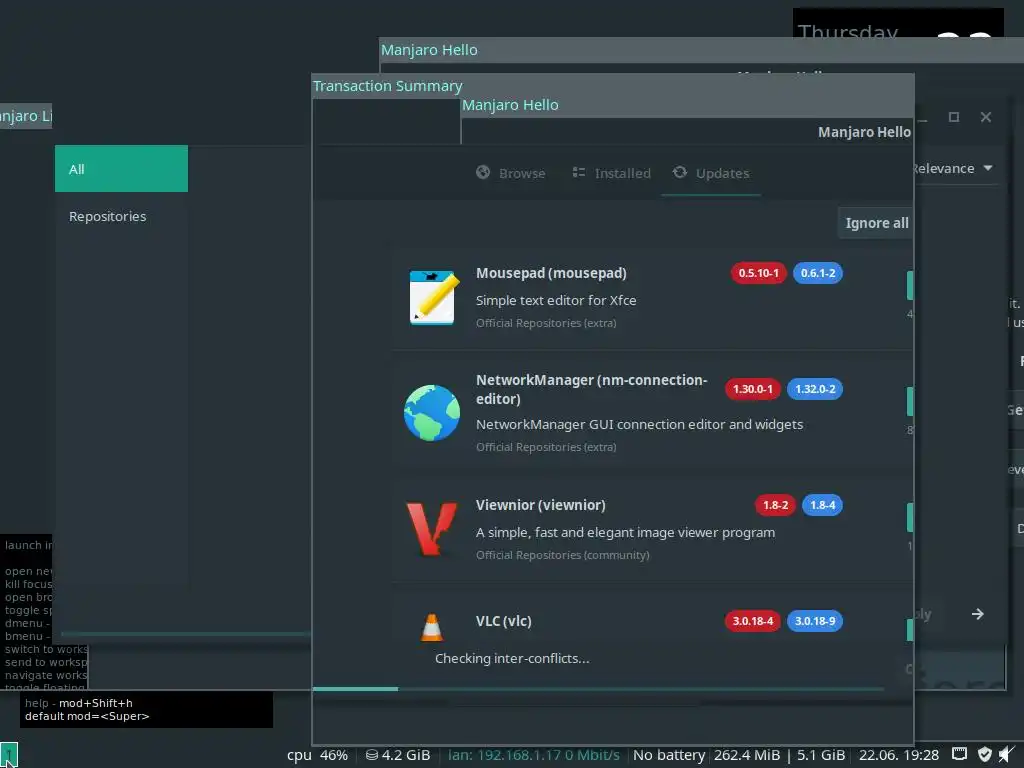Click the topmost Manjaro Hello window title

coord(429,50)
